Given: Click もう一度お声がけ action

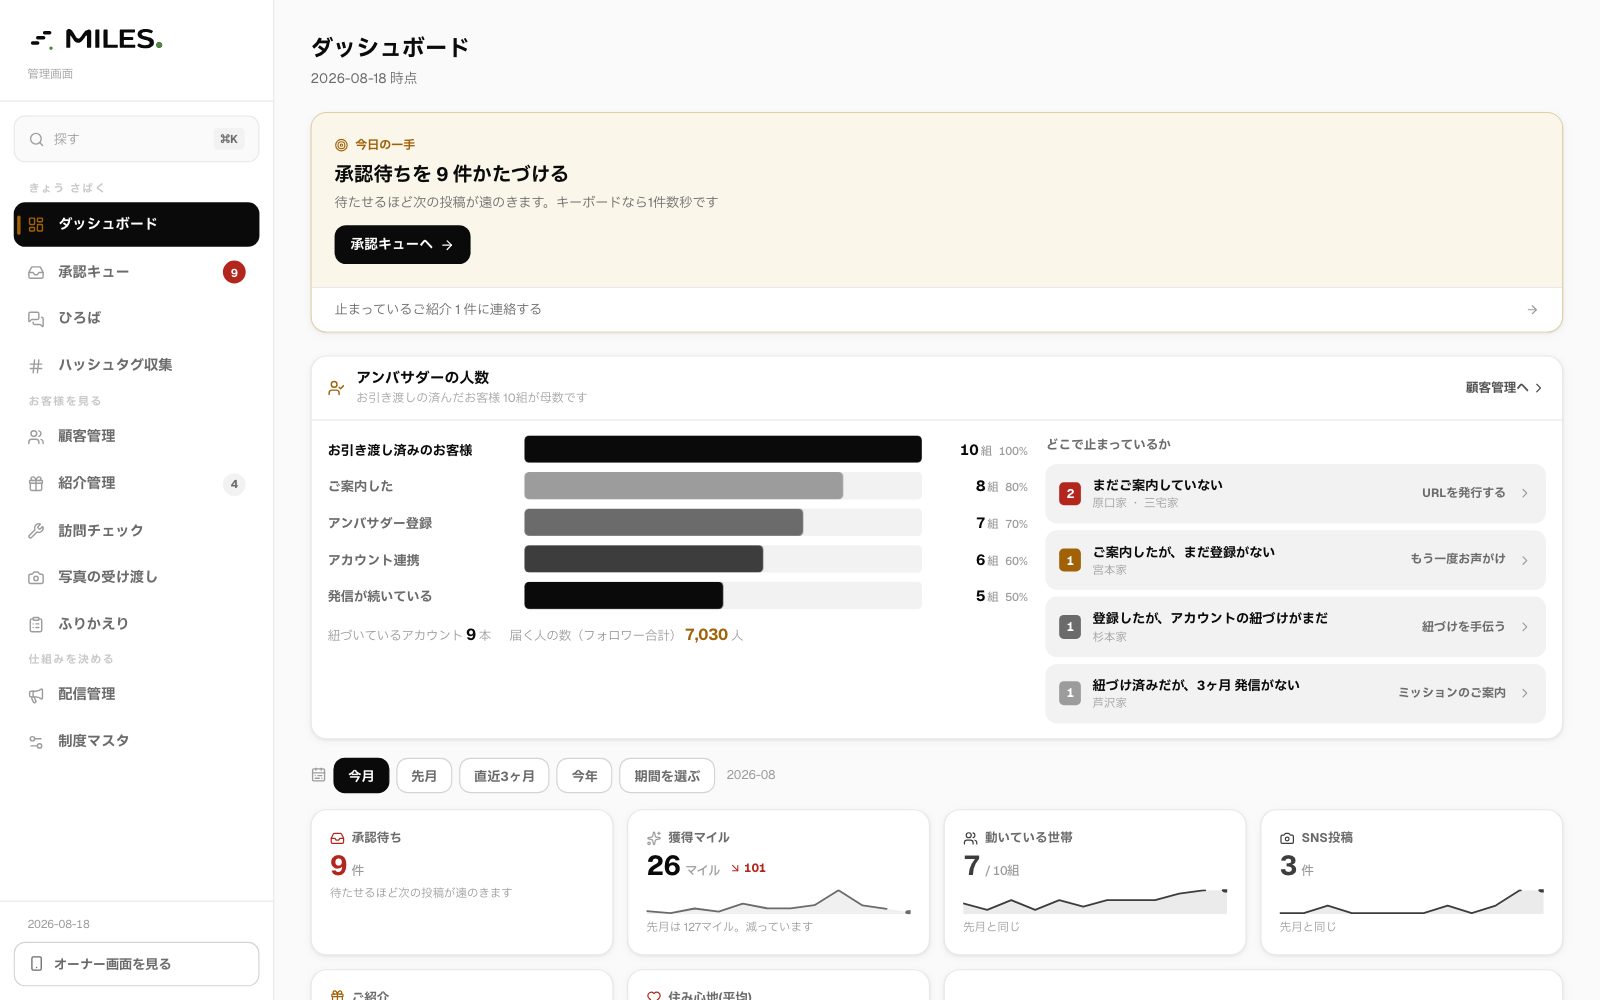Looking at the screenshot, I should 1457,559.
